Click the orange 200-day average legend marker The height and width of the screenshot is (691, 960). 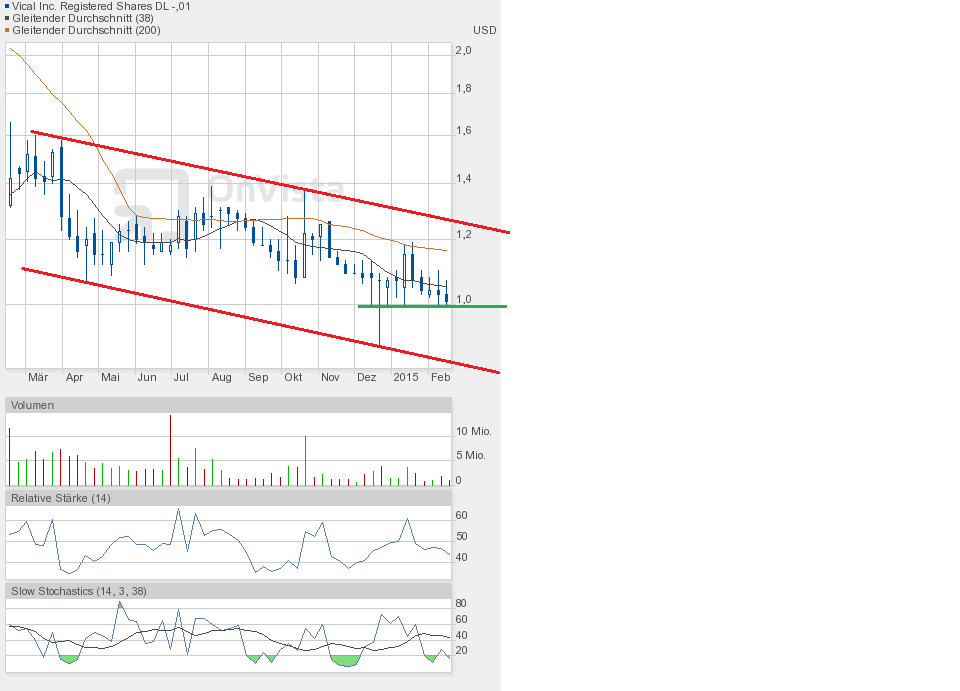(x=7, y=31)
